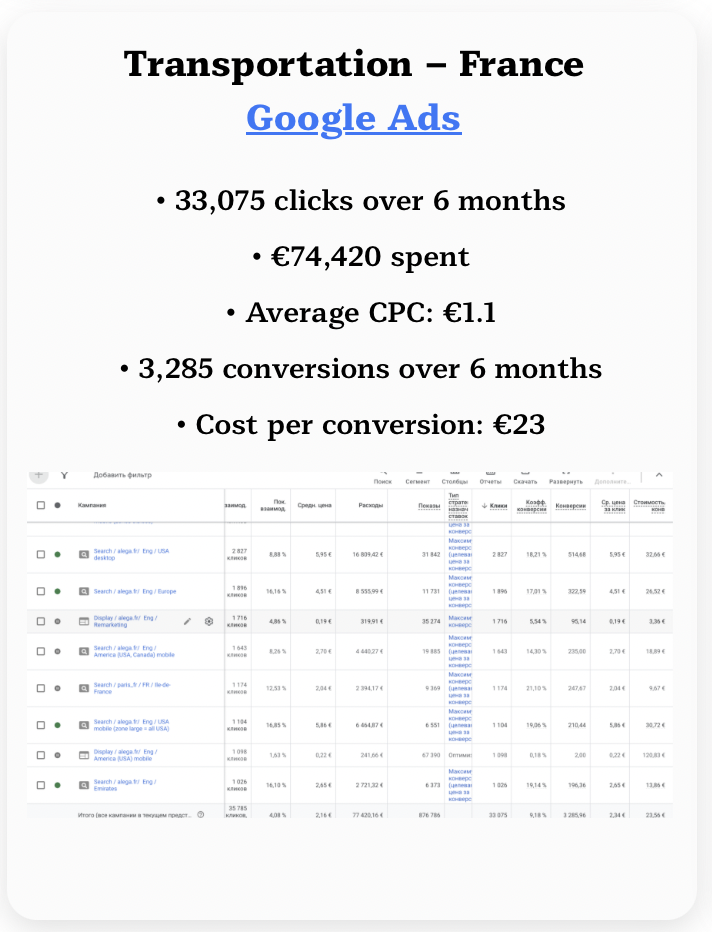Open settings gear on Remarketing campaign row
The width and height of the screenshot is (712, 932).
coord(209,621)
